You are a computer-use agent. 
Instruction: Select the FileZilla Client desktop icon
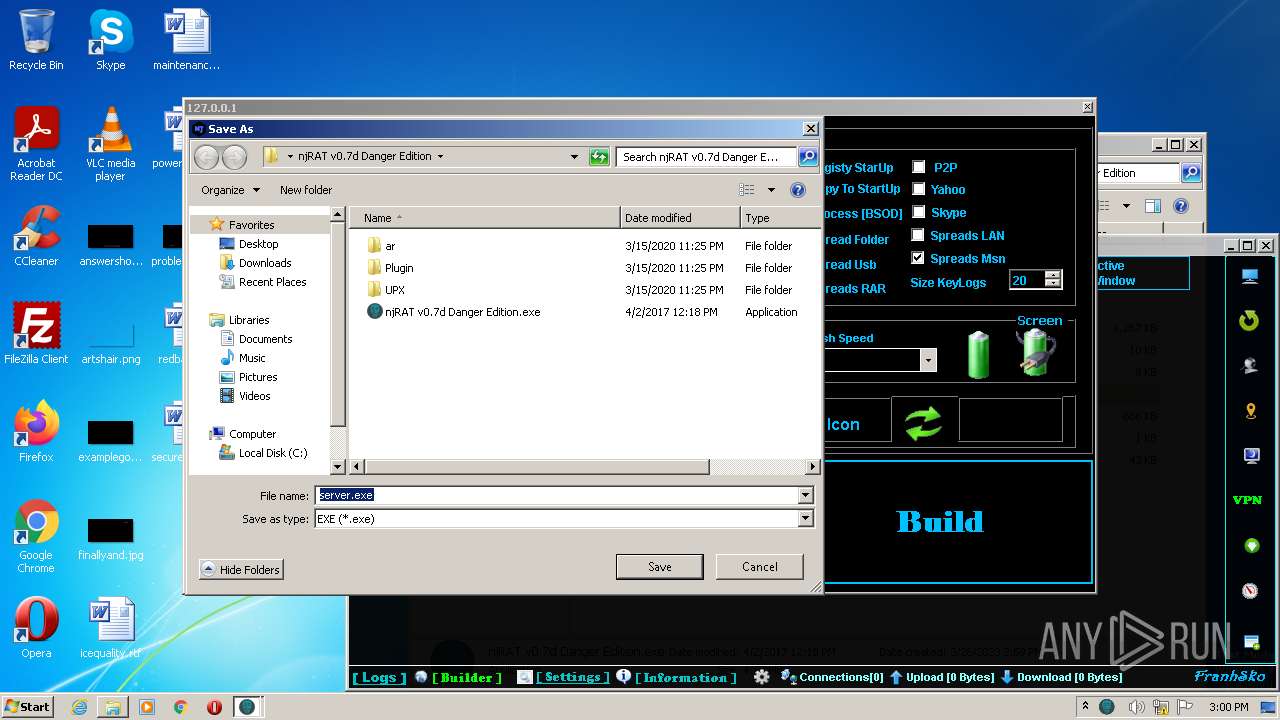[x=36, y=334]
